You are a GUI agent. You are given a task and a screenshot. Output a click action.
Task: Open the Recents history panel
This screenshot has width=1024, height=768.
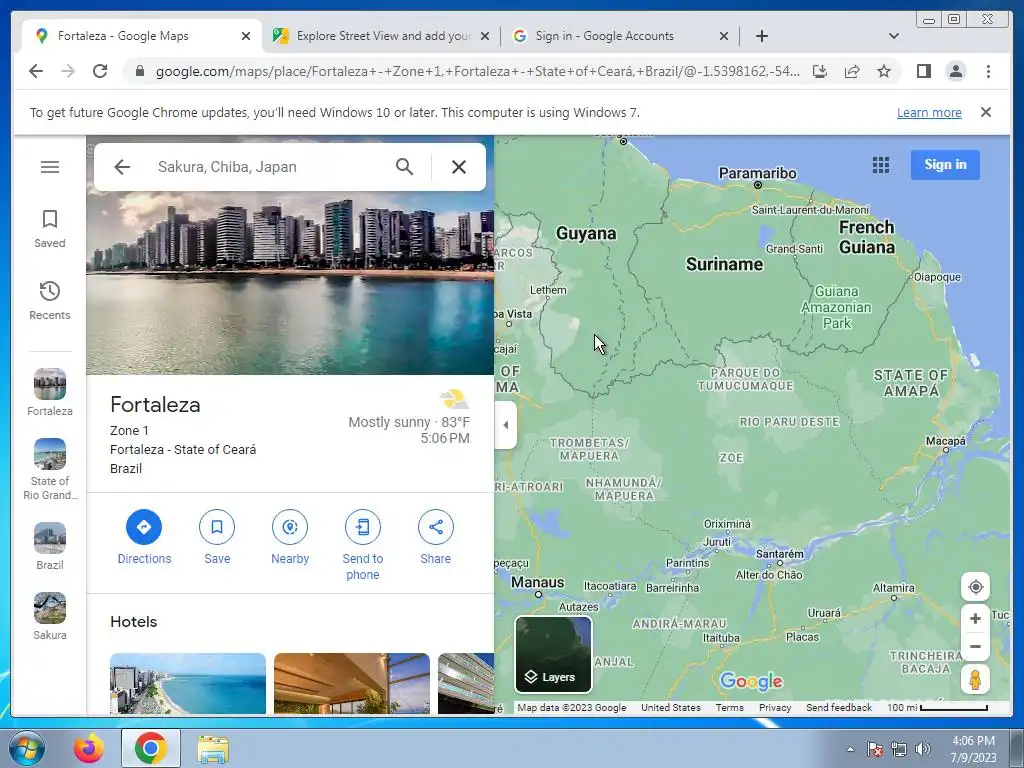[x=50, y=301]
